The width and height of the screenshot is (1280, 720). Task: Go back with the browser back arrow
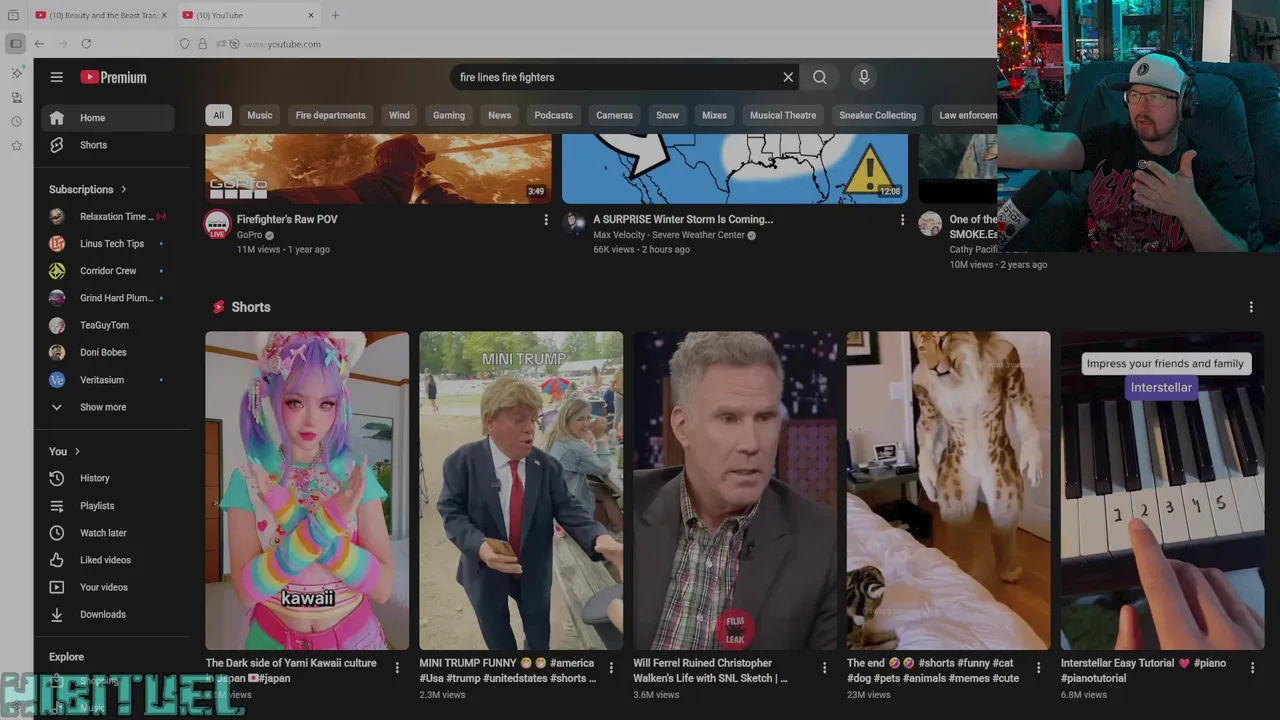(x=39, y=44)
